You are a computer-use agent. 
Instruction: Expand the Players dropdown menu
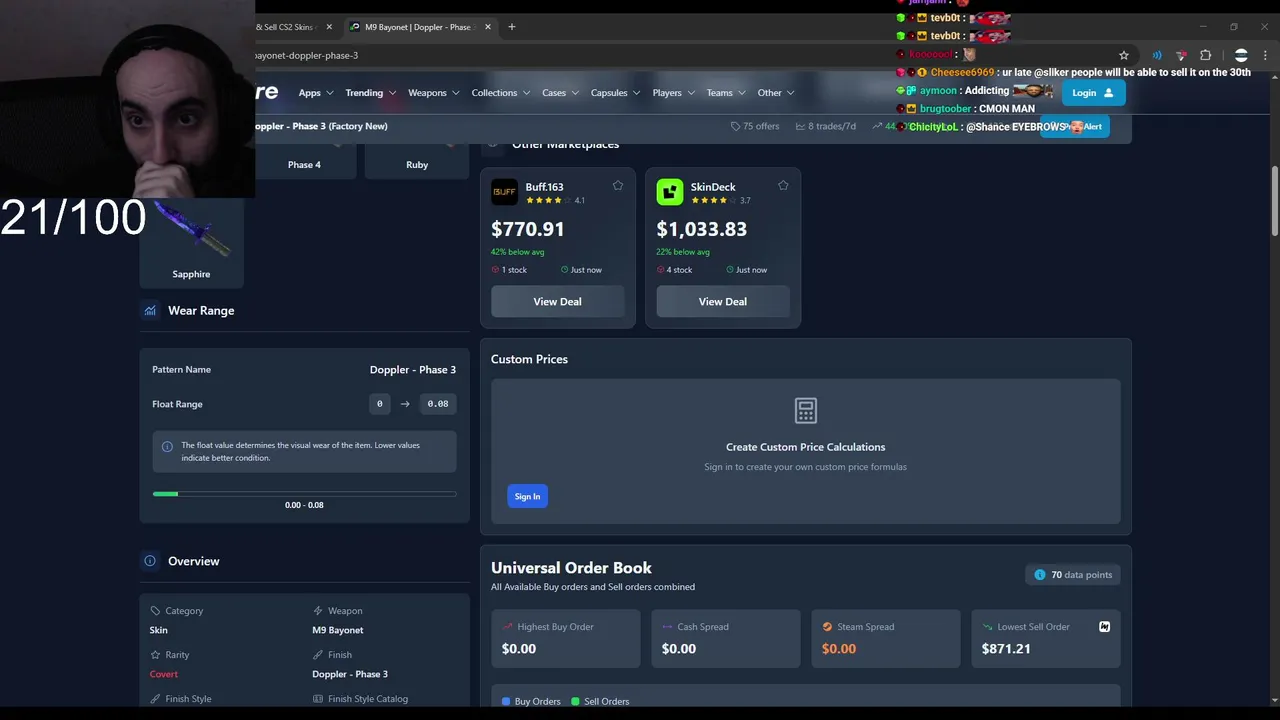click(x=674, y=93)
